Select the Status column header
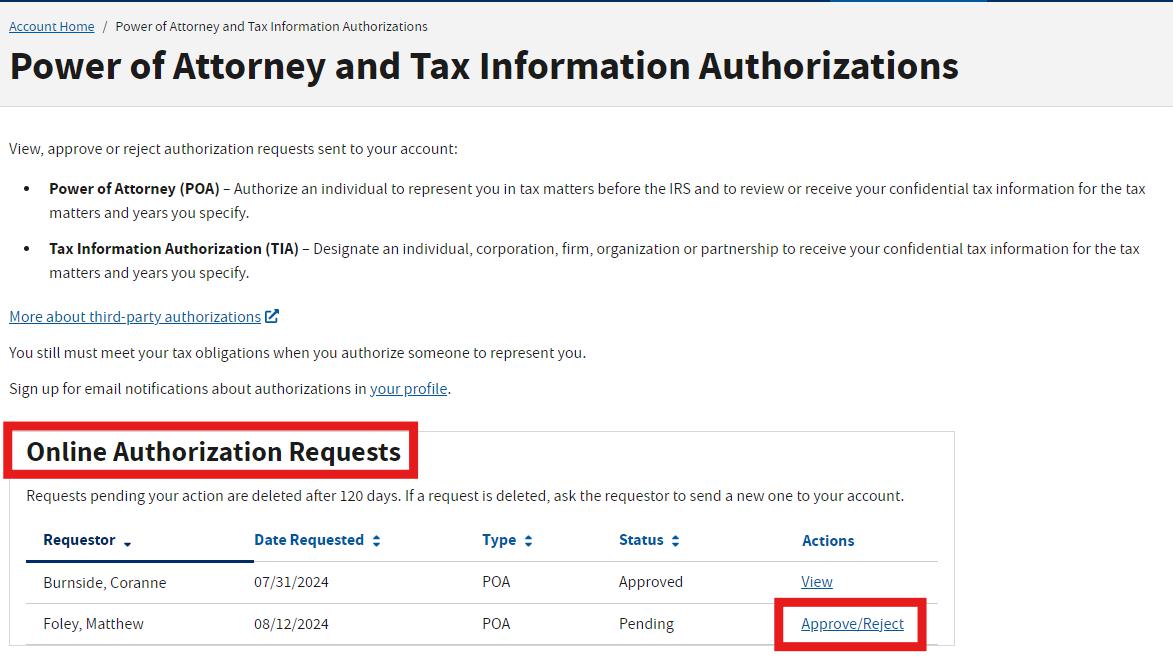The image size is (1173, 667). coord(640,539)
